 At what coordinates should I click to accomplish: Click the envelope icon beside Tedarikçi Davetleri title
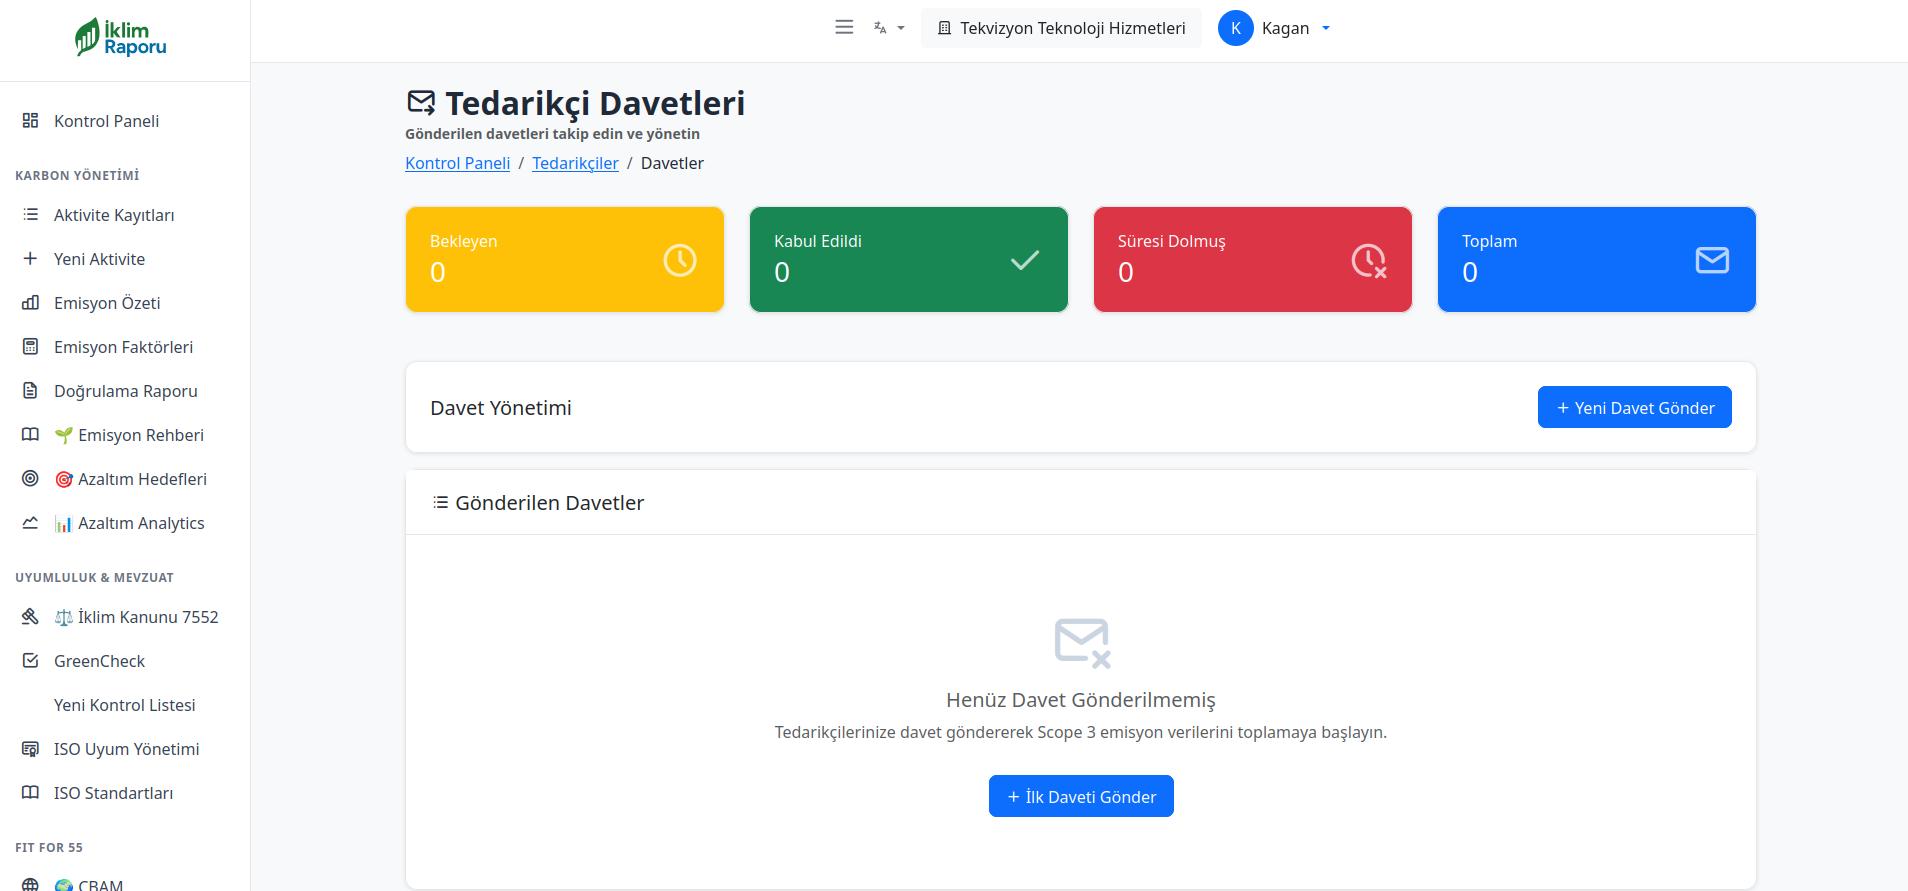click(x=421, y=102)
